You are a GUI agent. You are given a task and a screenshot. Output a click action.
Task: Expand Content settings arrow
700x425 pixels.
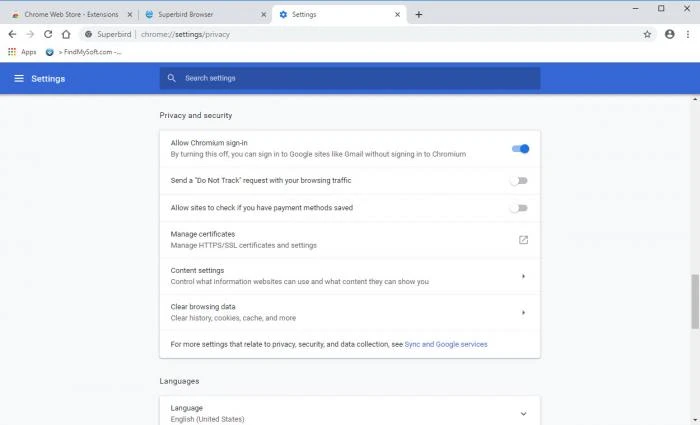[523, 276]
